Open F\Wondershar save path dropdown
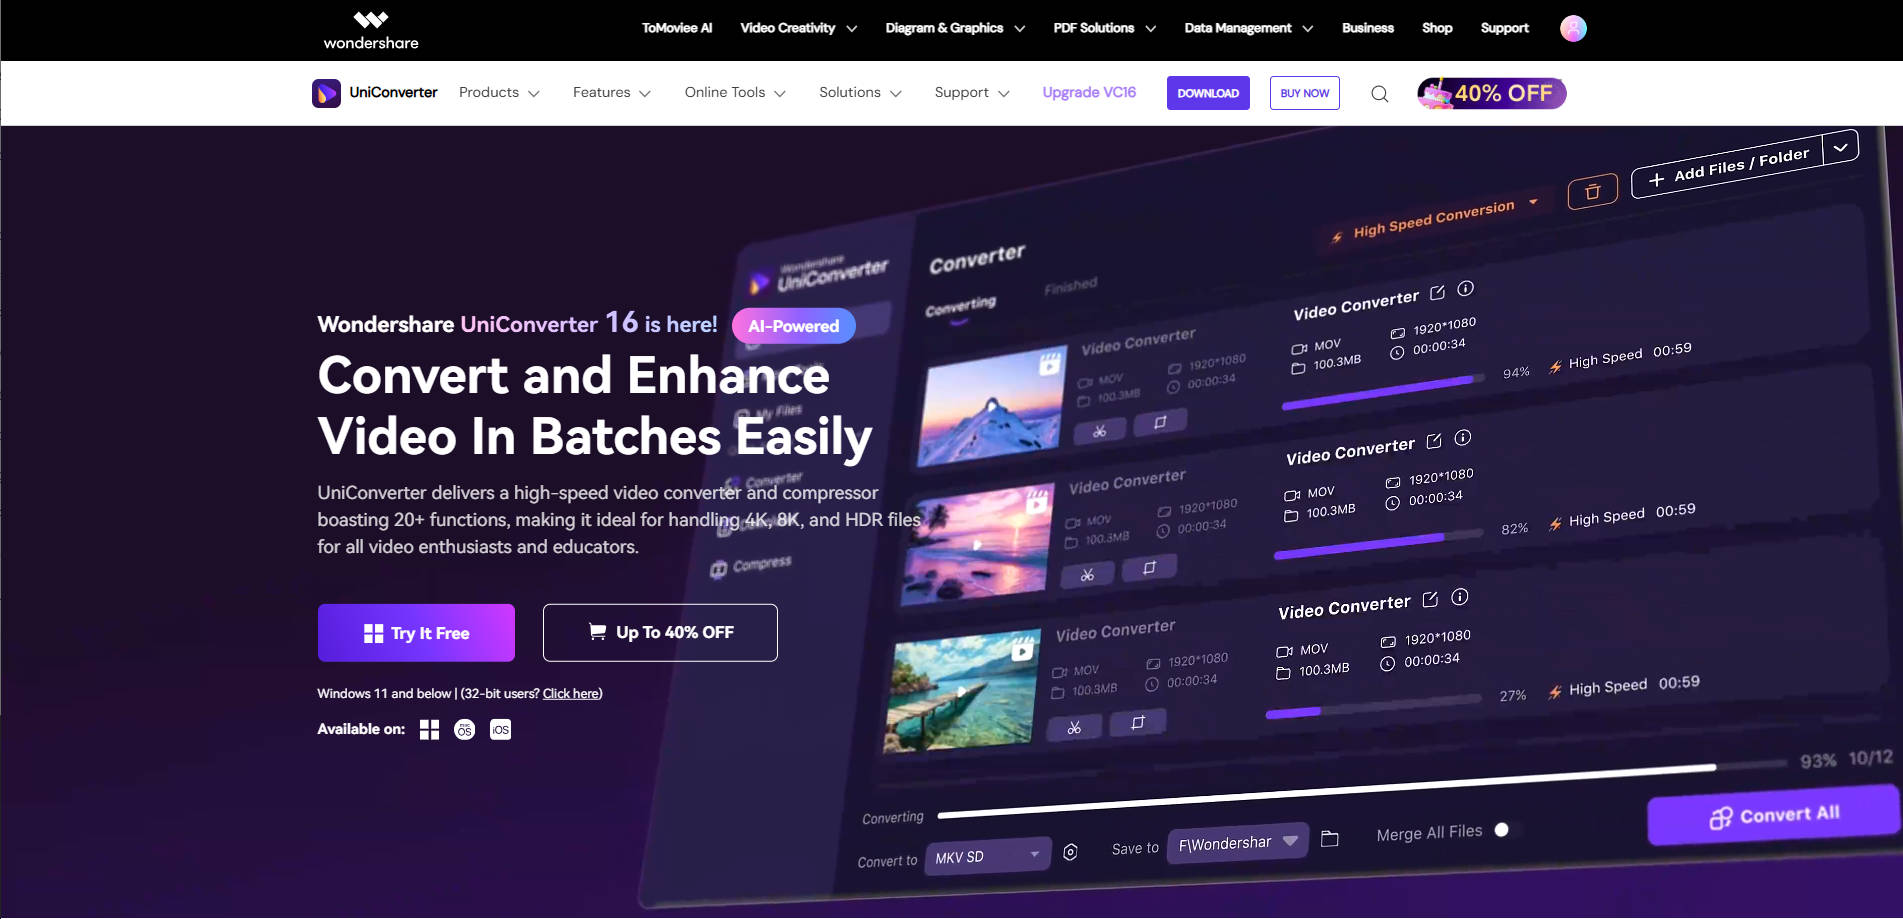 coord(1238,842)
